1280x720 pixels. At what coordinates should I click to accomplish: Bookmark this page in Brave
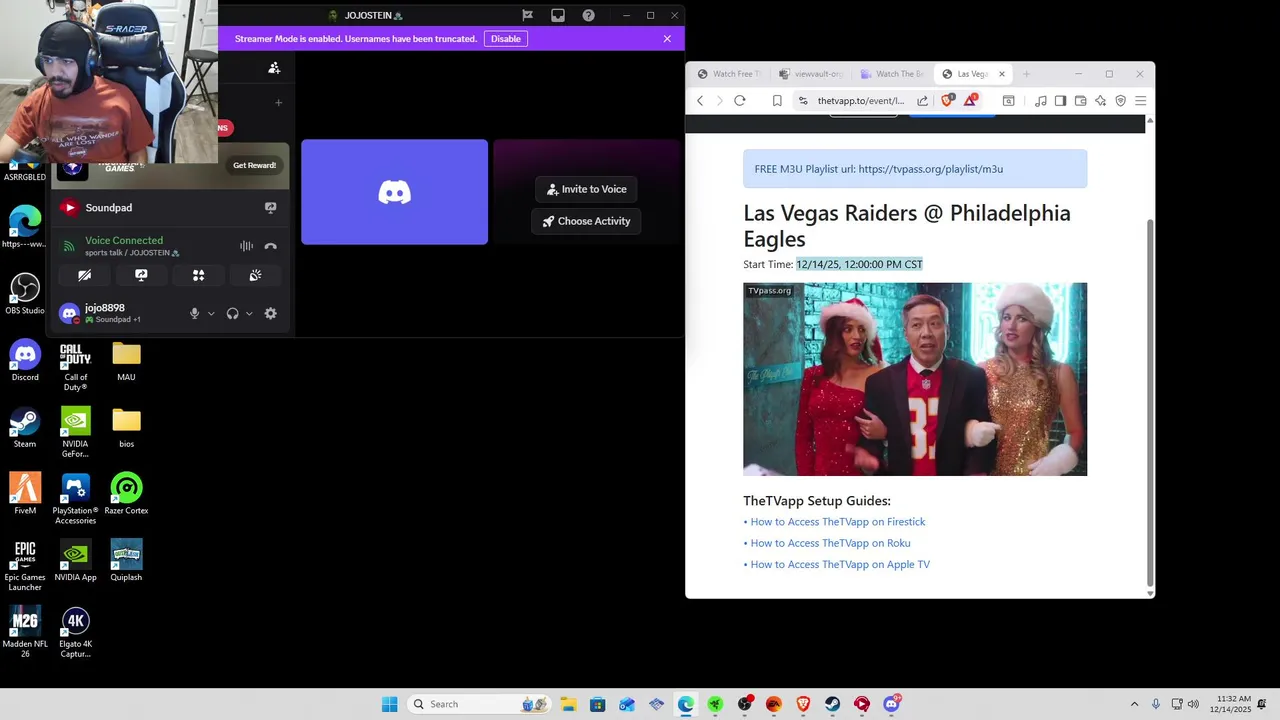point(777,101)
